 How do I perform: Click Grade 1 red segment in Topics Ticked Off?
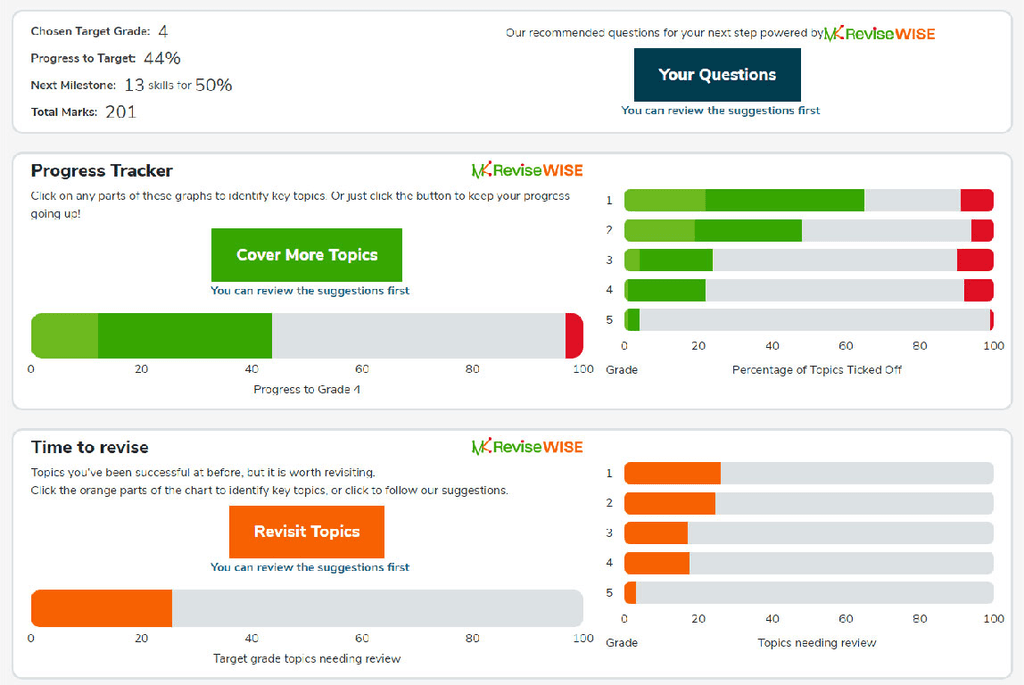click(976, 200)
